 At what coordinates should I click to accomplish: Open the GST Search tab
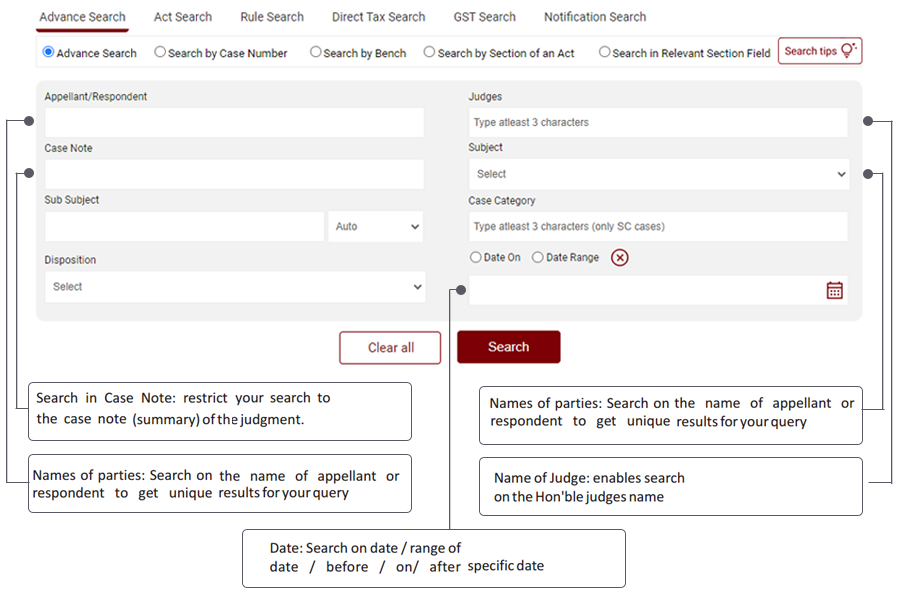[484, 17]
